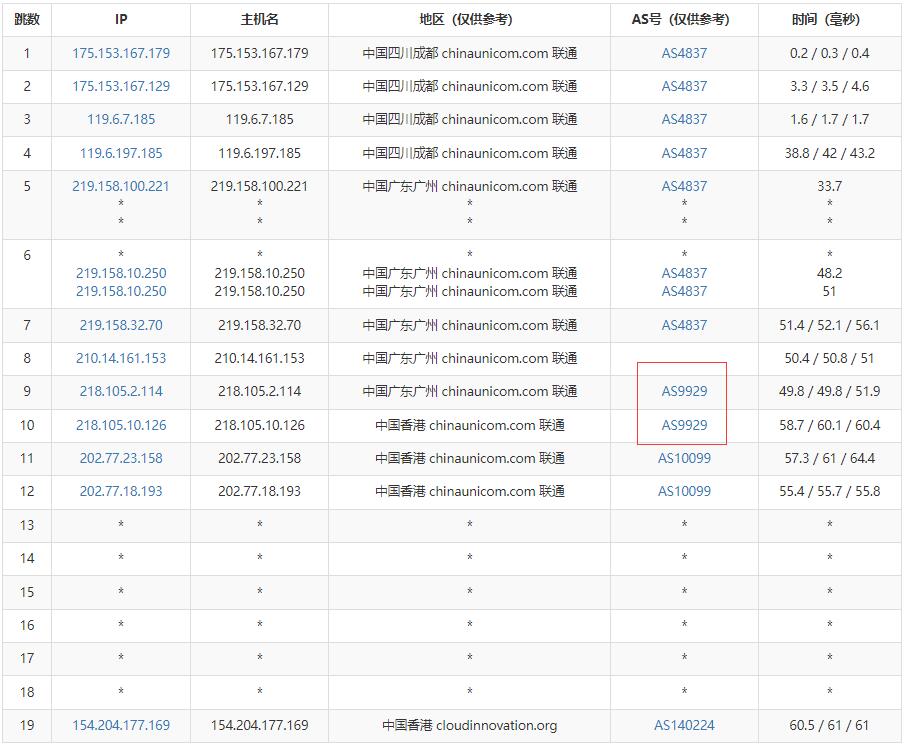The image size is (907, 745).
Task: Click time value 60.5 / 61 / 61
Action: 829,725
